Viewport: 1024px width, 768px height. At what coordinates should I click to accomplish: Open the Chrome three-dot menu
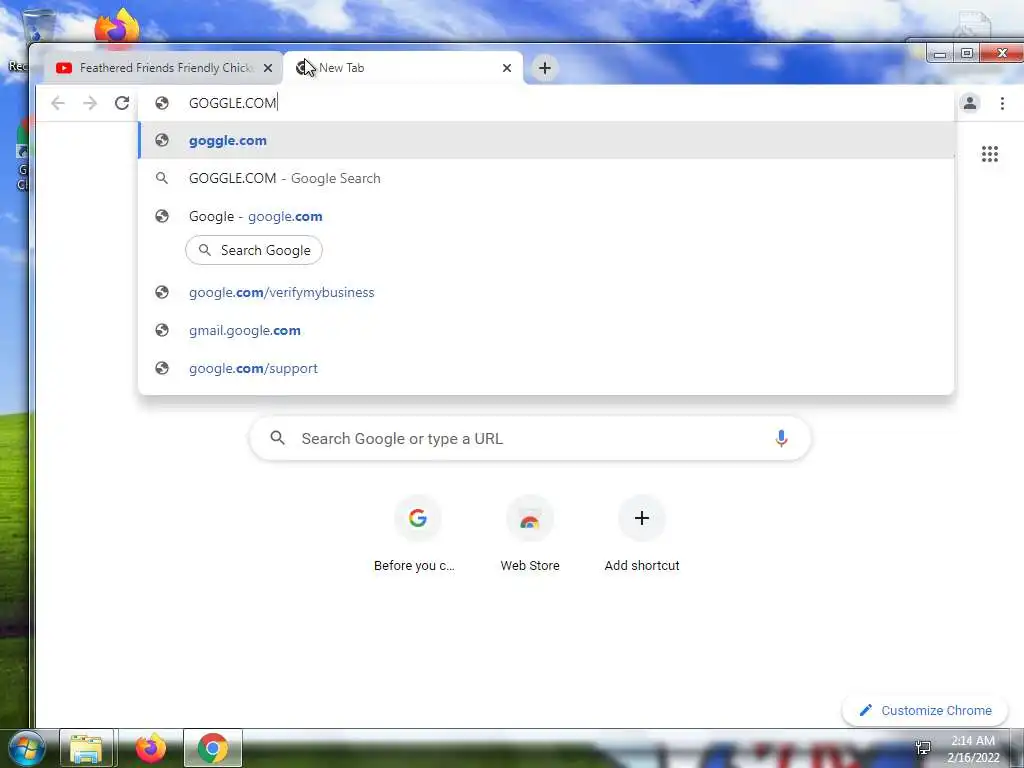(x=1002, y=103)
